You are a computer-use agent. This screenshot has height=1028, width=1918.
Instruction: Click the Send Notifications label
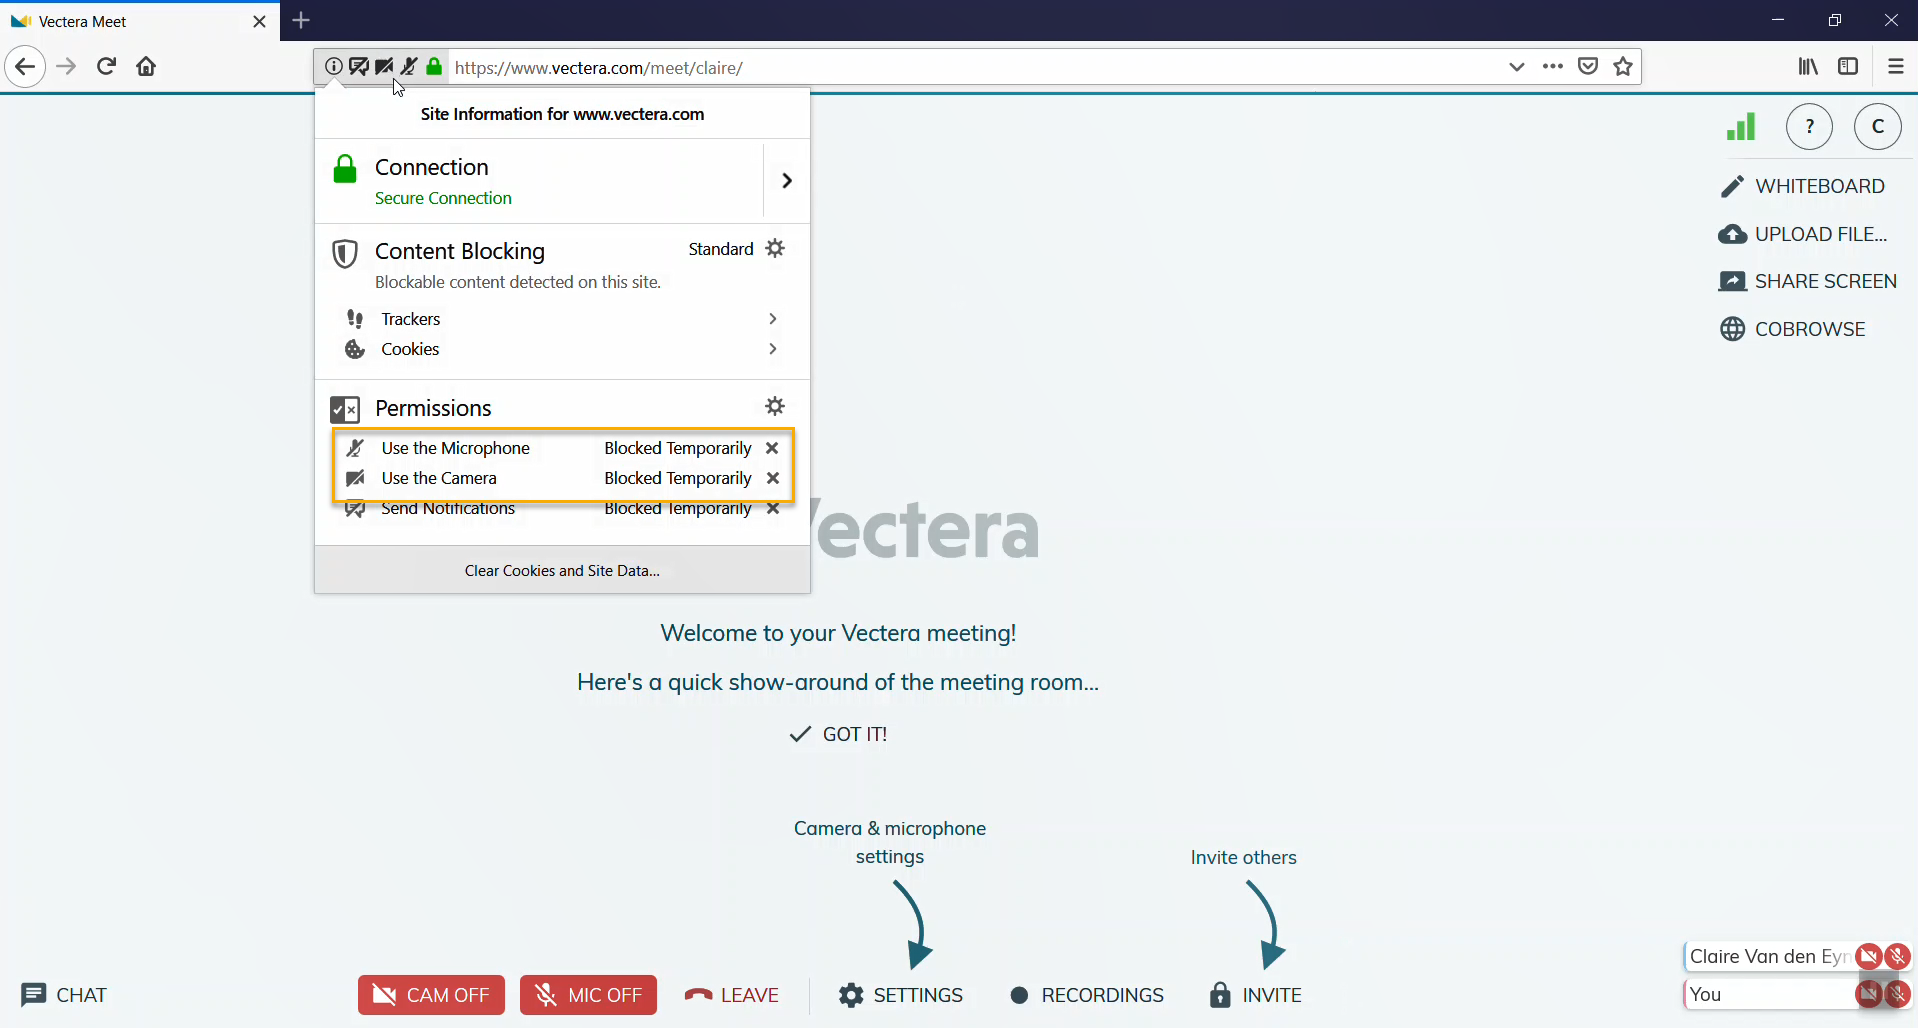pyautogui.click(x=448, y=508)
